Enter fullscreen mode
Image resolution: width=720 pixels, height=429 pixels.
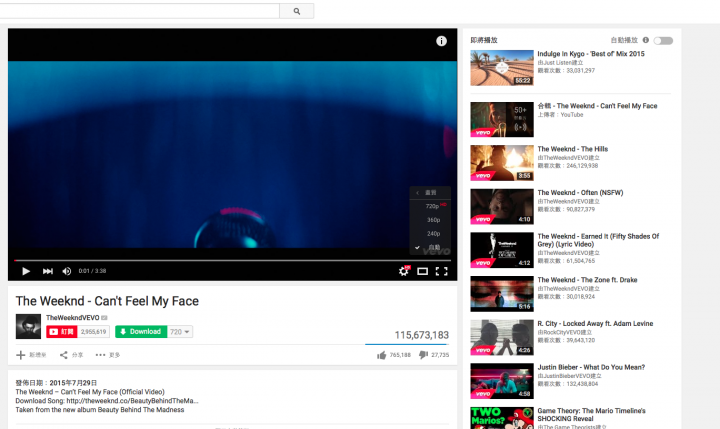coord(441,271)
